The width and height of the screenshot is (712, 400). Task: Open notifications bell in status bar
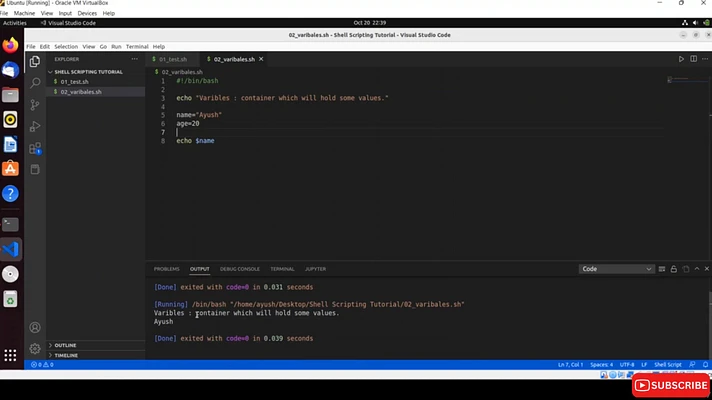pos(705,365)
